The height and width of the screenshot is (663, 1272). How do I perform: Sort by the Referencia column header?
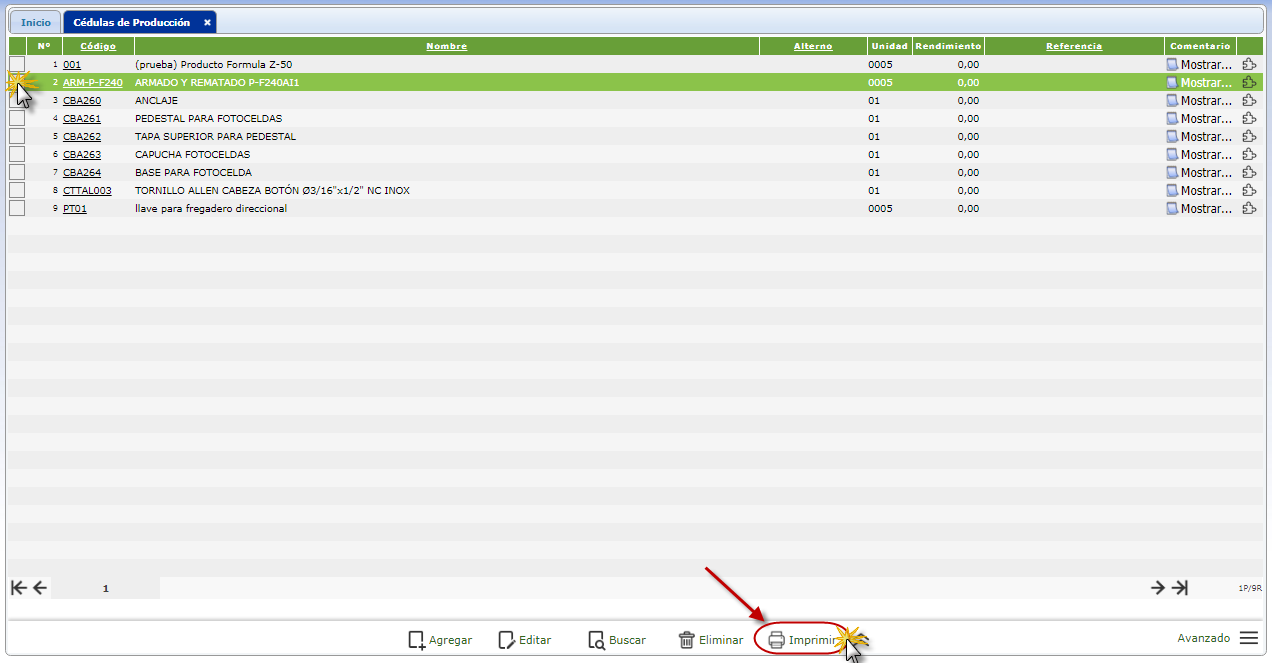pos(1074,46)
